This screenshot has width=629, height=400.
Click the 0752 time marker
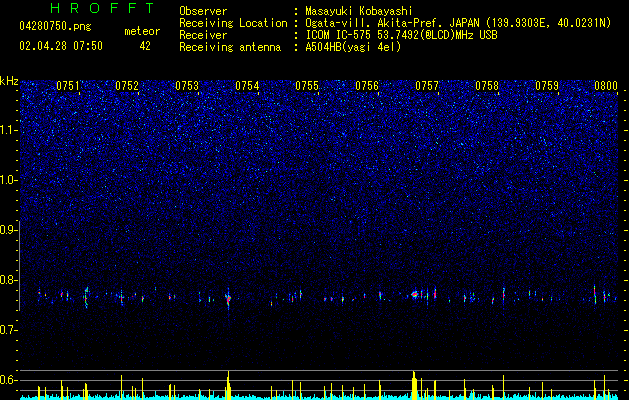(127, 86)
